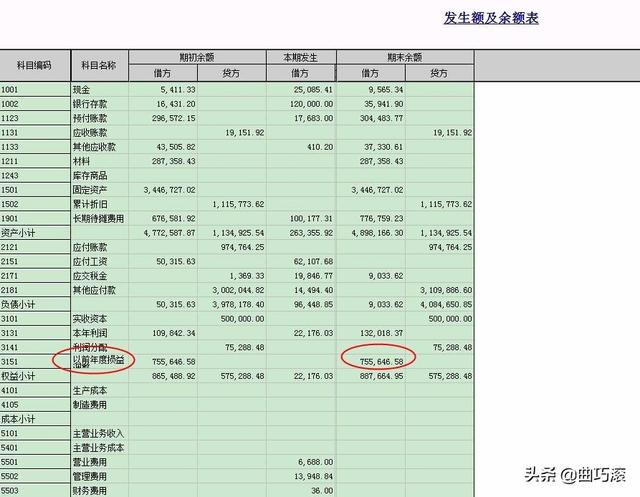Click the 期初余额 header cell
This screenshot has height=497, width=640.
tap(197, 58)
